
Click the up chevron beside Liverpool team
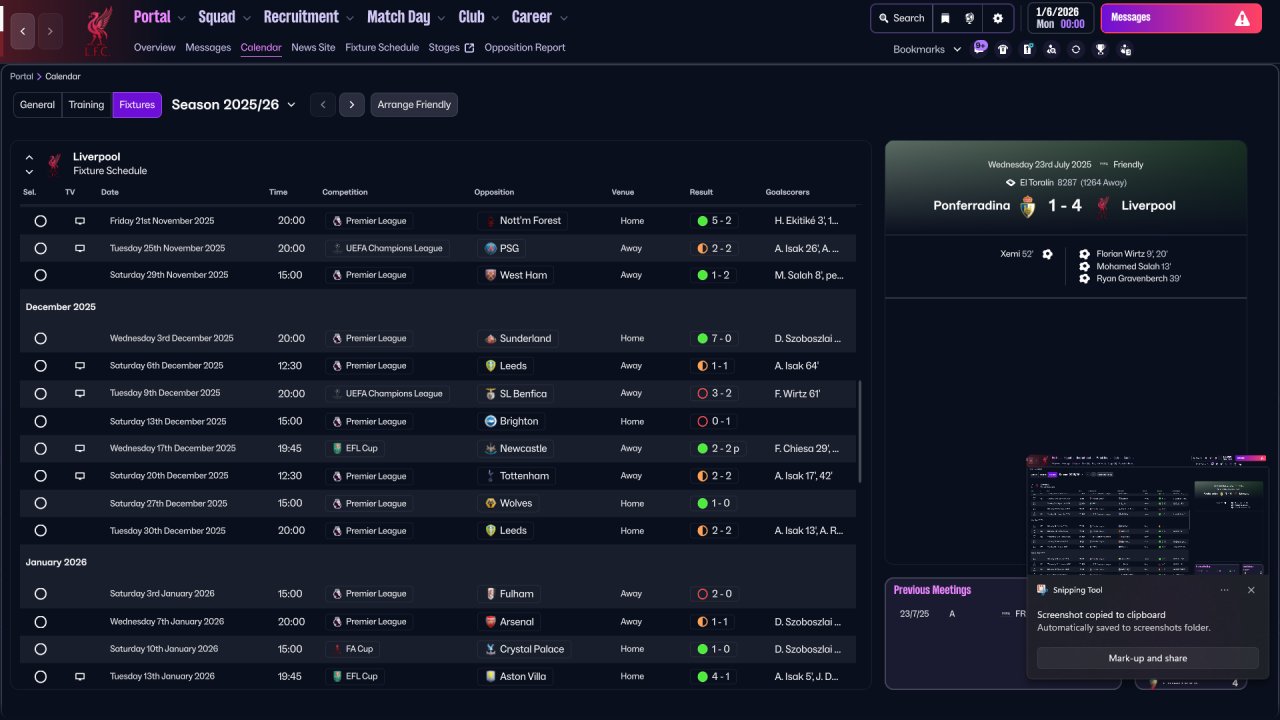click(29, 157)
